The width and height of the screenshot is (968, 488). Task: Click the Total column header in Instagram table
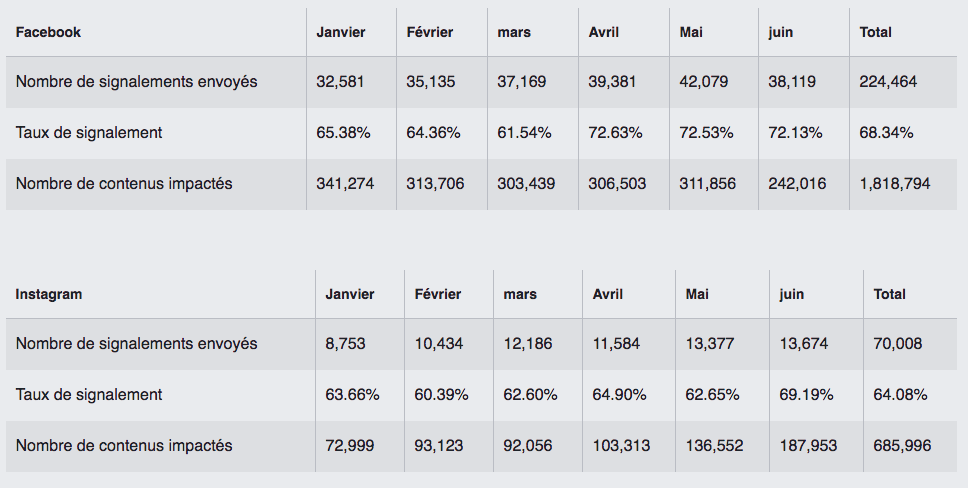click(x=890, y=294)
